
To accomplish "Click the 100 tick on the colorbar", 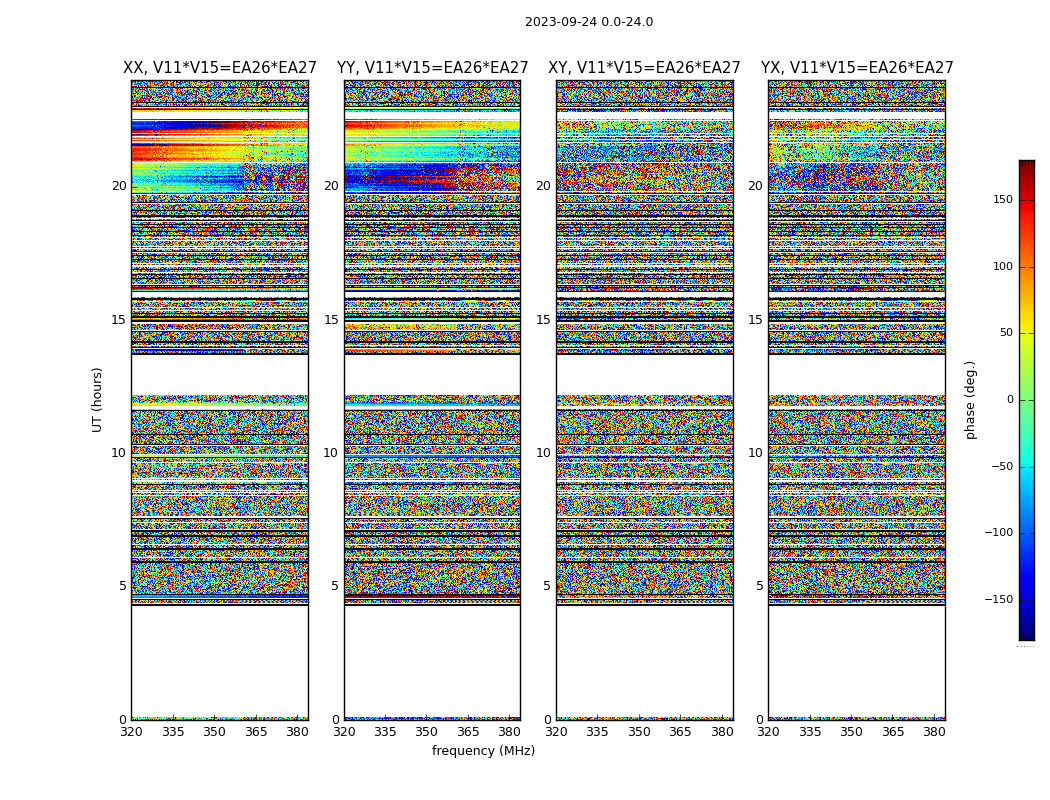I will point(1002,266).
